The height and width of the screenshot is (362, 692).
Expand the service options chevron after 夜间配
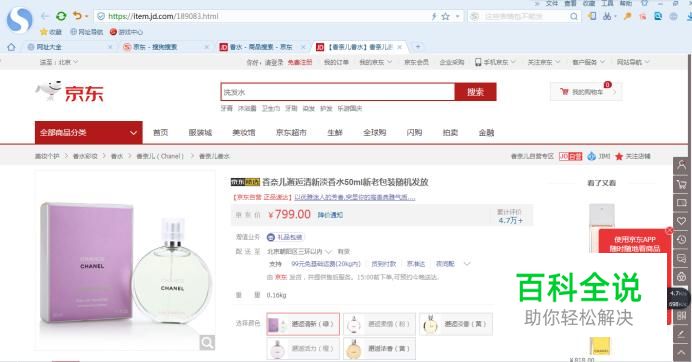(467, 264)
